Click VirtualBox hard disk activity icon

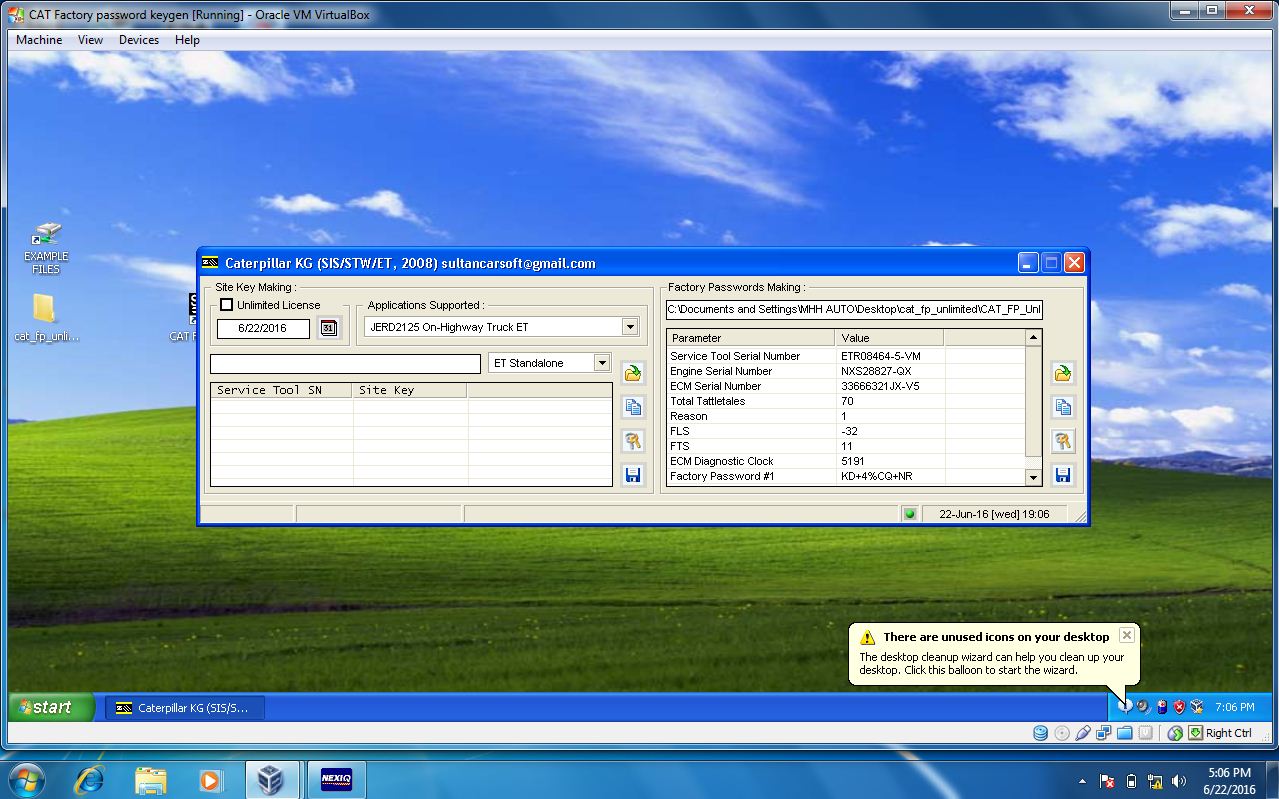tap(1041, 733)
